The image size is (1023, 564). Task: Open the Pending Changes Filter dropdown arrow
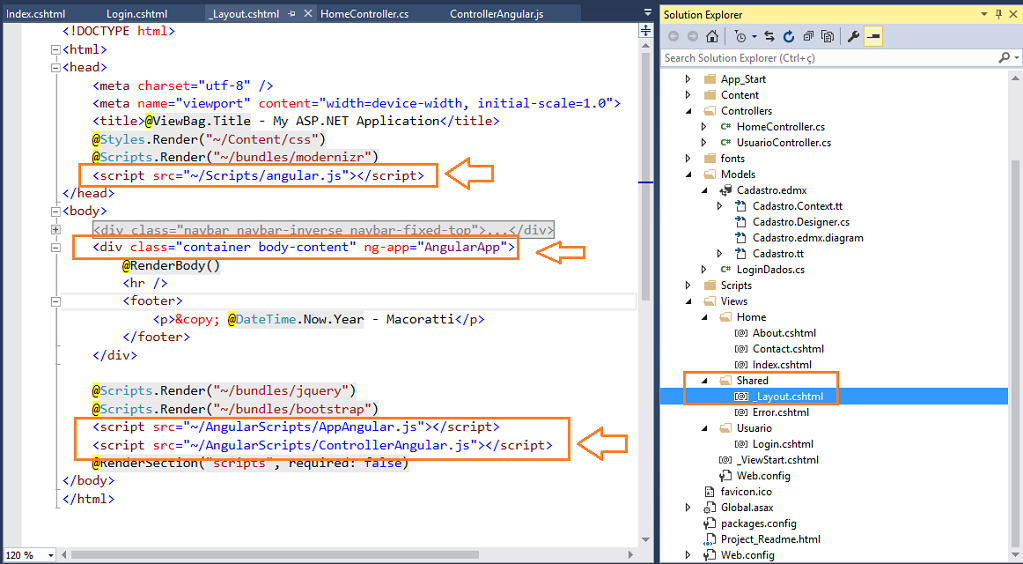[x=754, y=37]
